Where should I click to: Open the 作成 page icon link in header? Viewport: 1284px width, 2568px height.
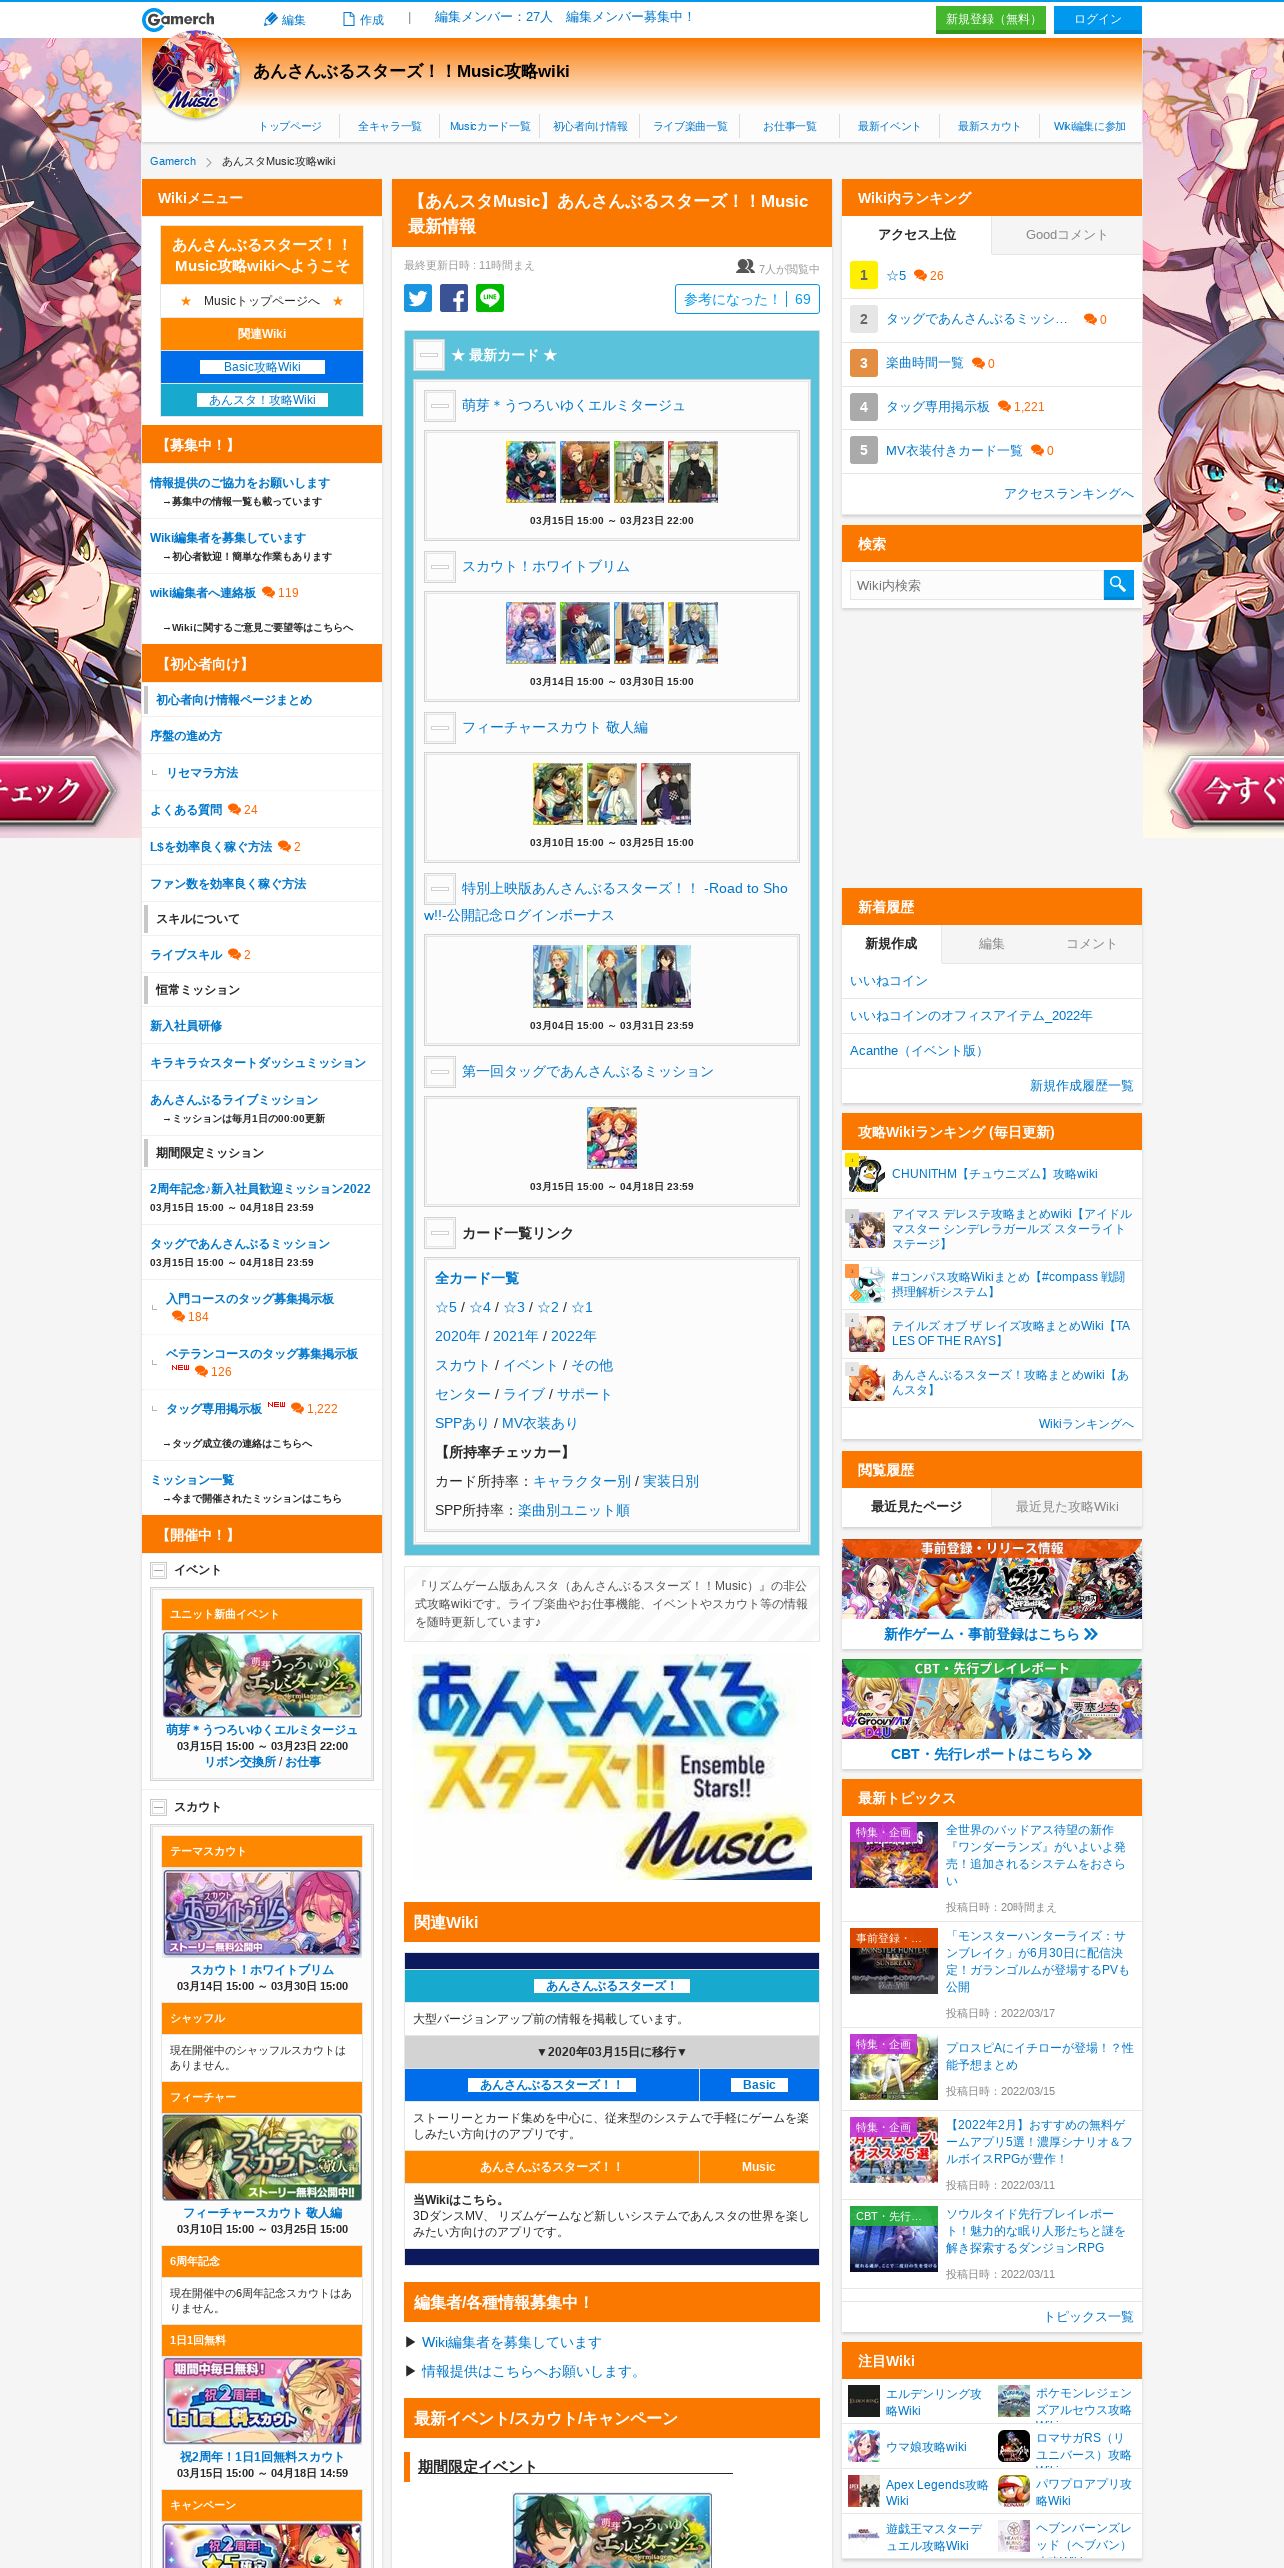363,19
